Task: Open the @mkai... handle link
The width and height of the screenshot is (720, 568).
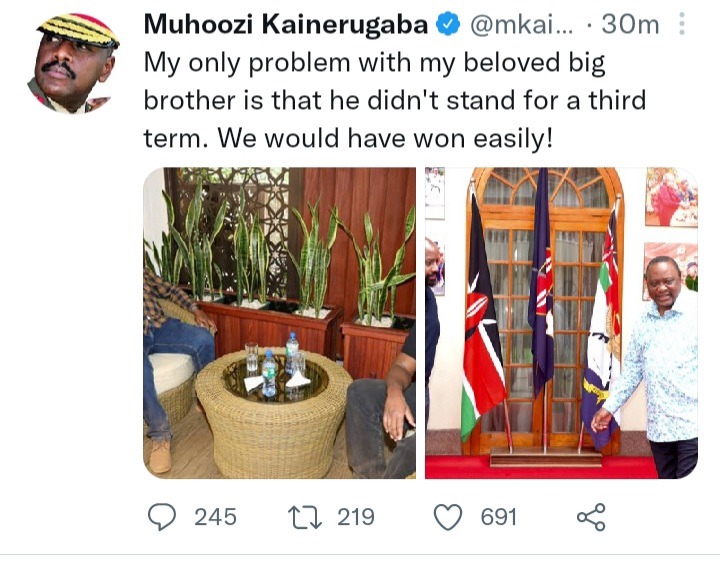Action: click(521, 25)
